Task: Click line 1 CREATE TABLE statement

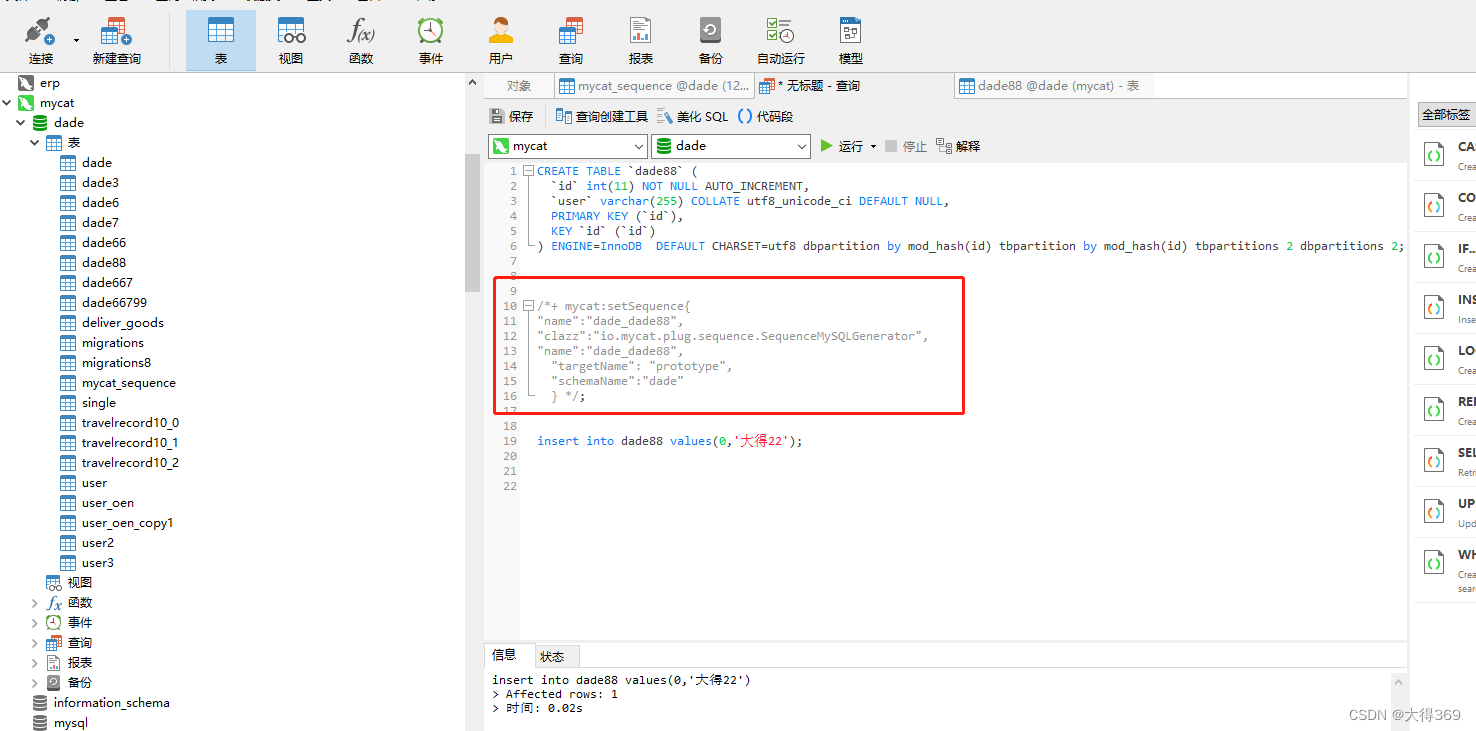Action: [x=617, y=171]
